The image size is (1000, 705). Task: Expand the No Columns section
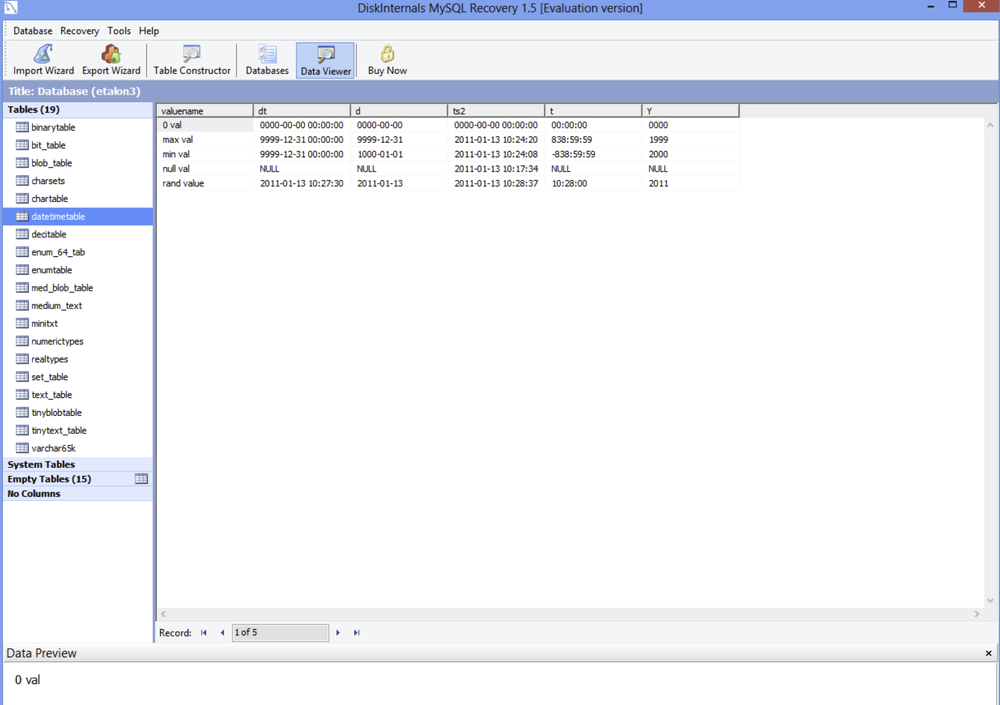tap(78, 494)
